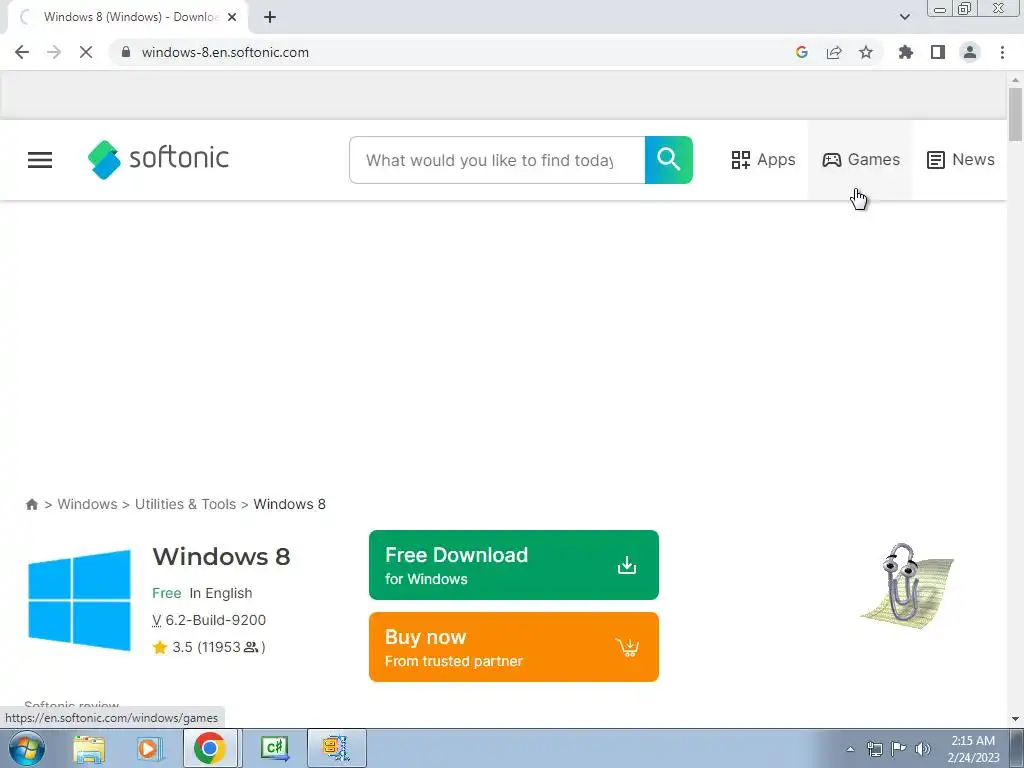Screen dimensions: 1024x768
Task: Open the Apps section
Action: pyautogui.click(x=763, y=160)
